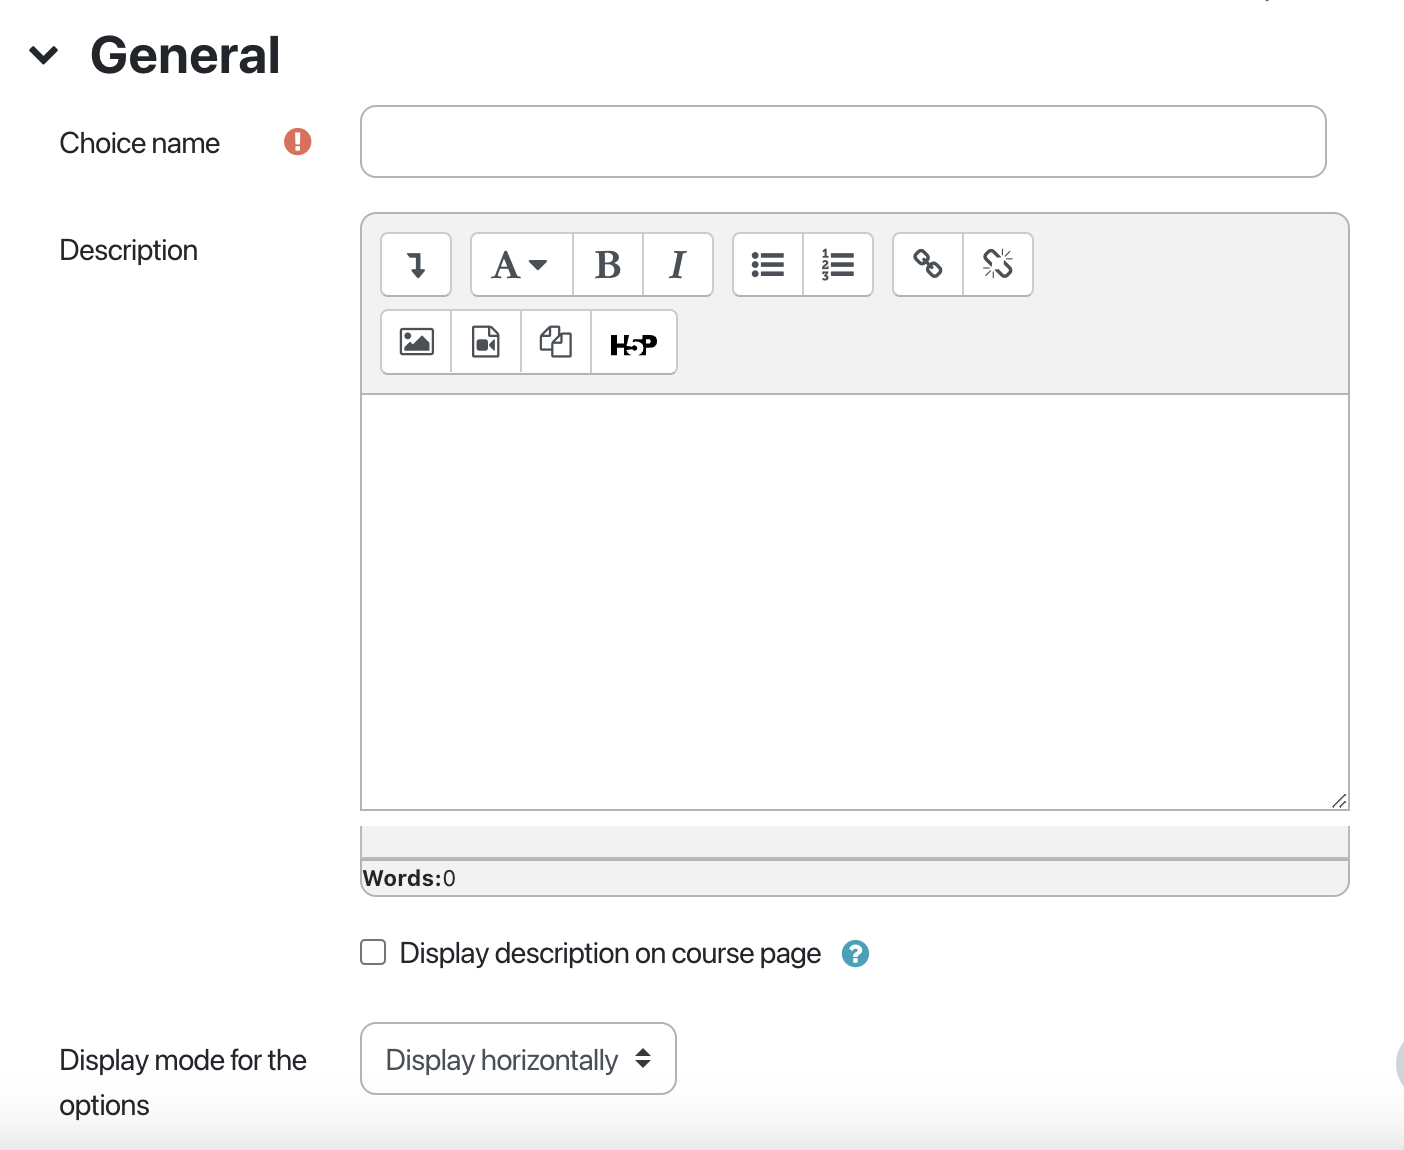Open the manage files tool

(x=556, y=342)
